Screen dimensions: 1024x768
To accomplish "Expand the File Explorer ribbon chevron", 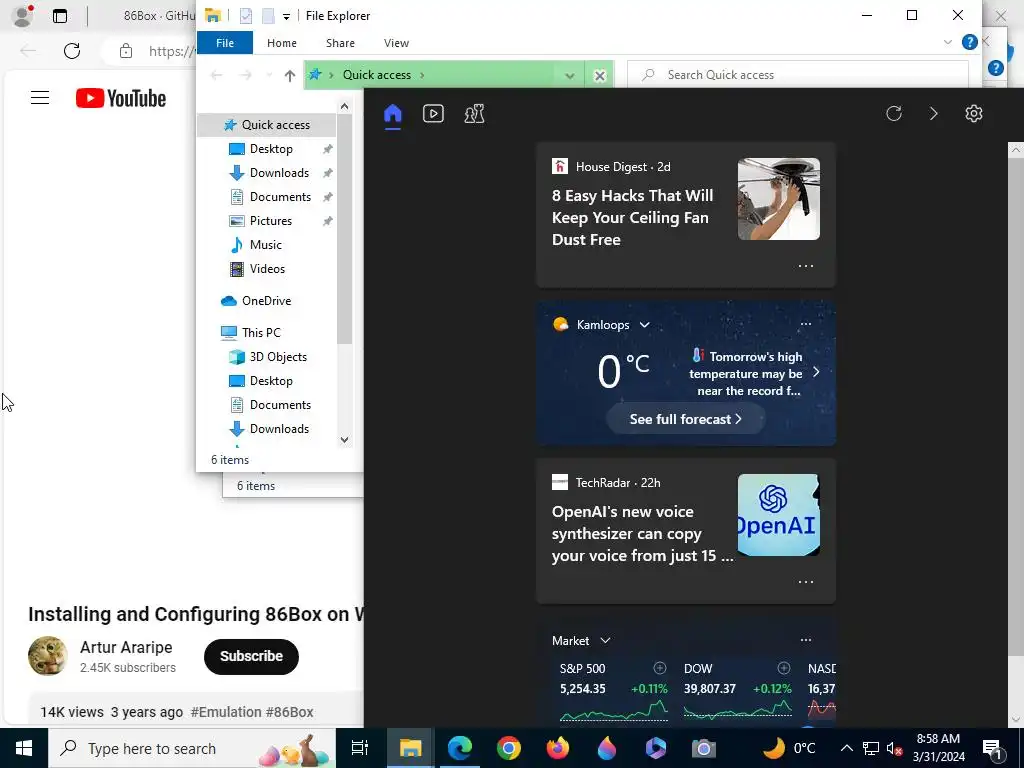I will [x=948, y=42].
